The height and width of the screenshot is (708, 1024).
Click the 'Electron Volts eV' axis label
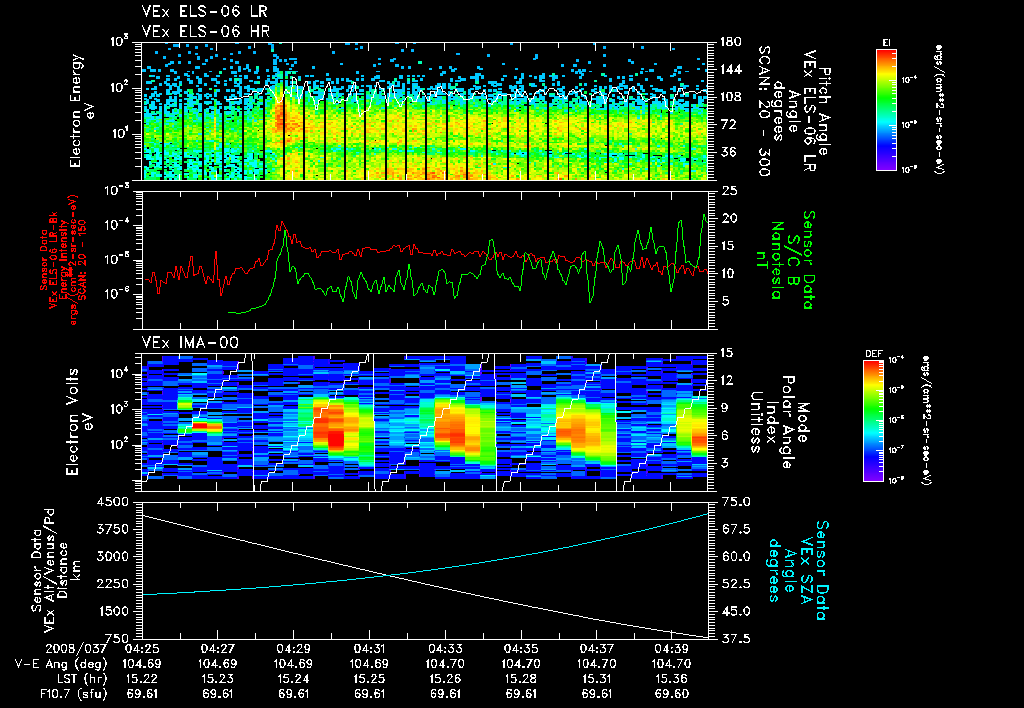(x=78, y=422)
